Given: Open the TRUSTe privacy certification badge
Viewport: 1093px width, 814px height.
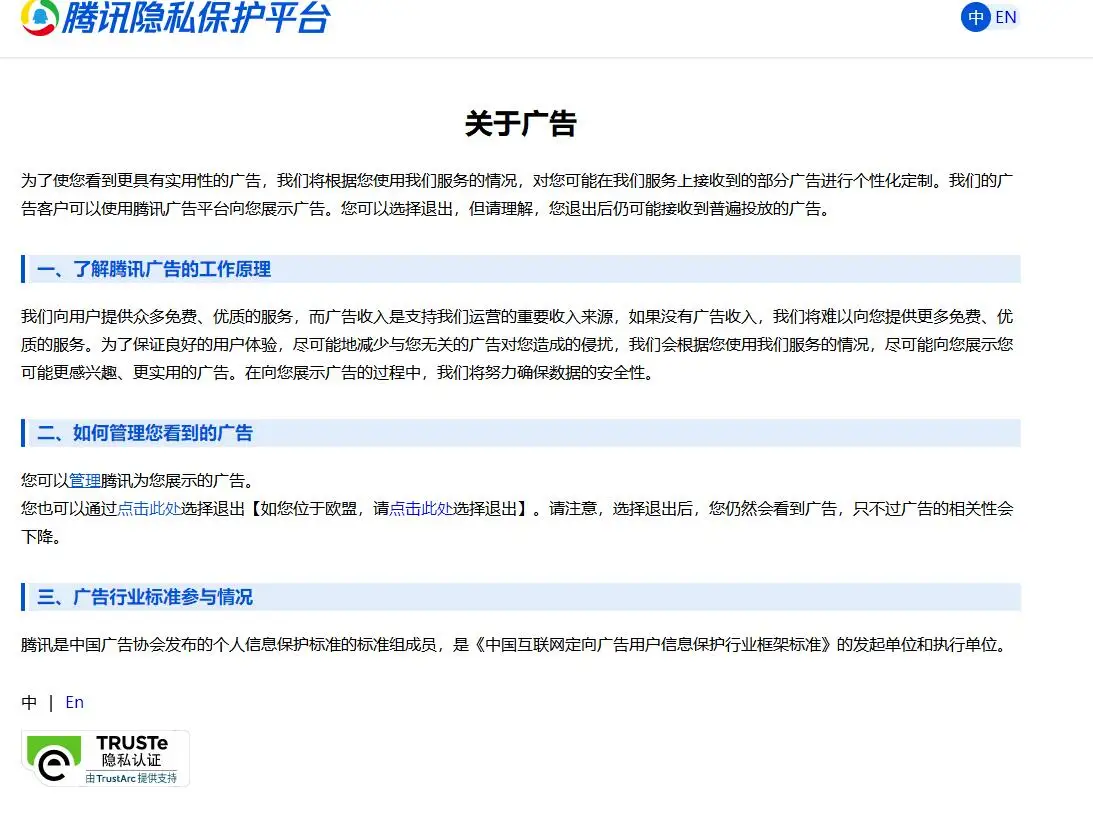Looking at the screenshot, I should pyautogui.click(x=105, y=758).
